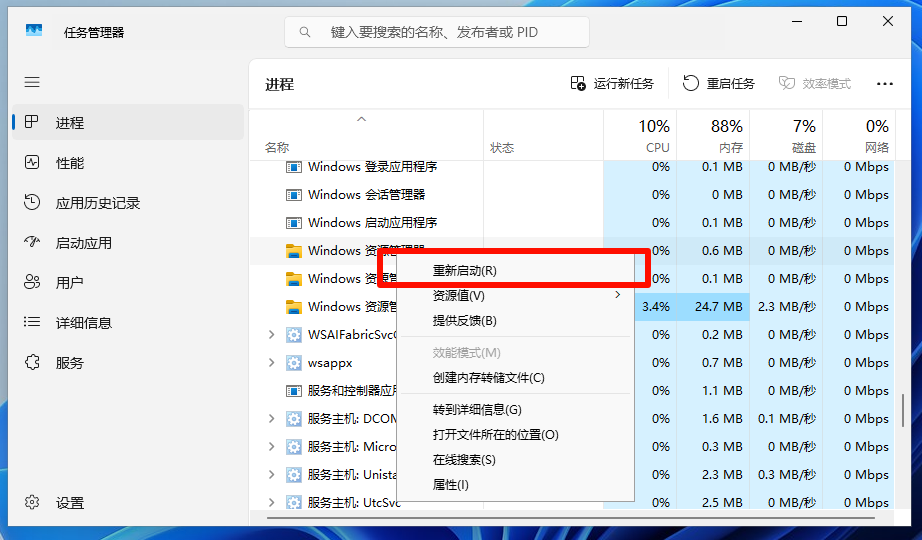This screenshot has width=922, height=540.
Task: Open Resource values (资源值(V)) submenu
Action: point(516,295)
